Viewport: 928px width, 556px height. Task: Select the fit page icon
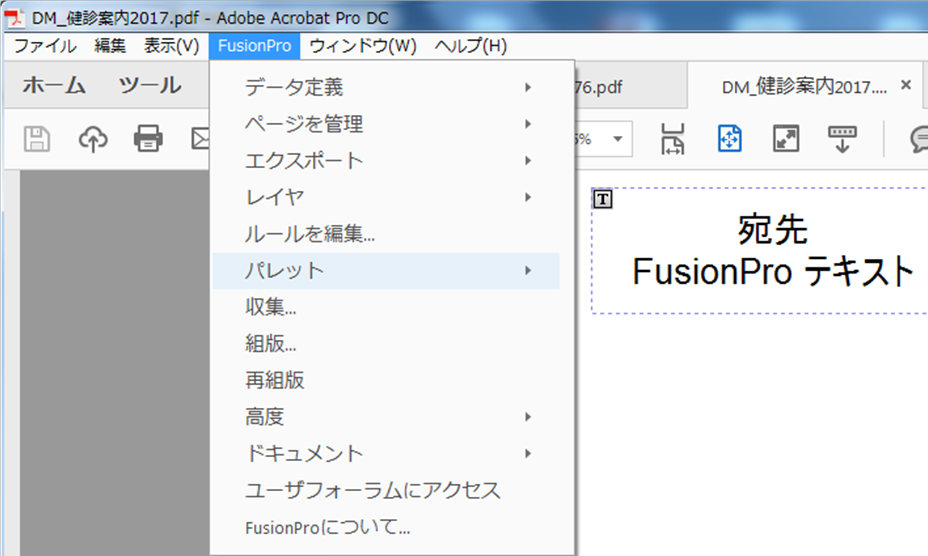(x=729, y=139)
